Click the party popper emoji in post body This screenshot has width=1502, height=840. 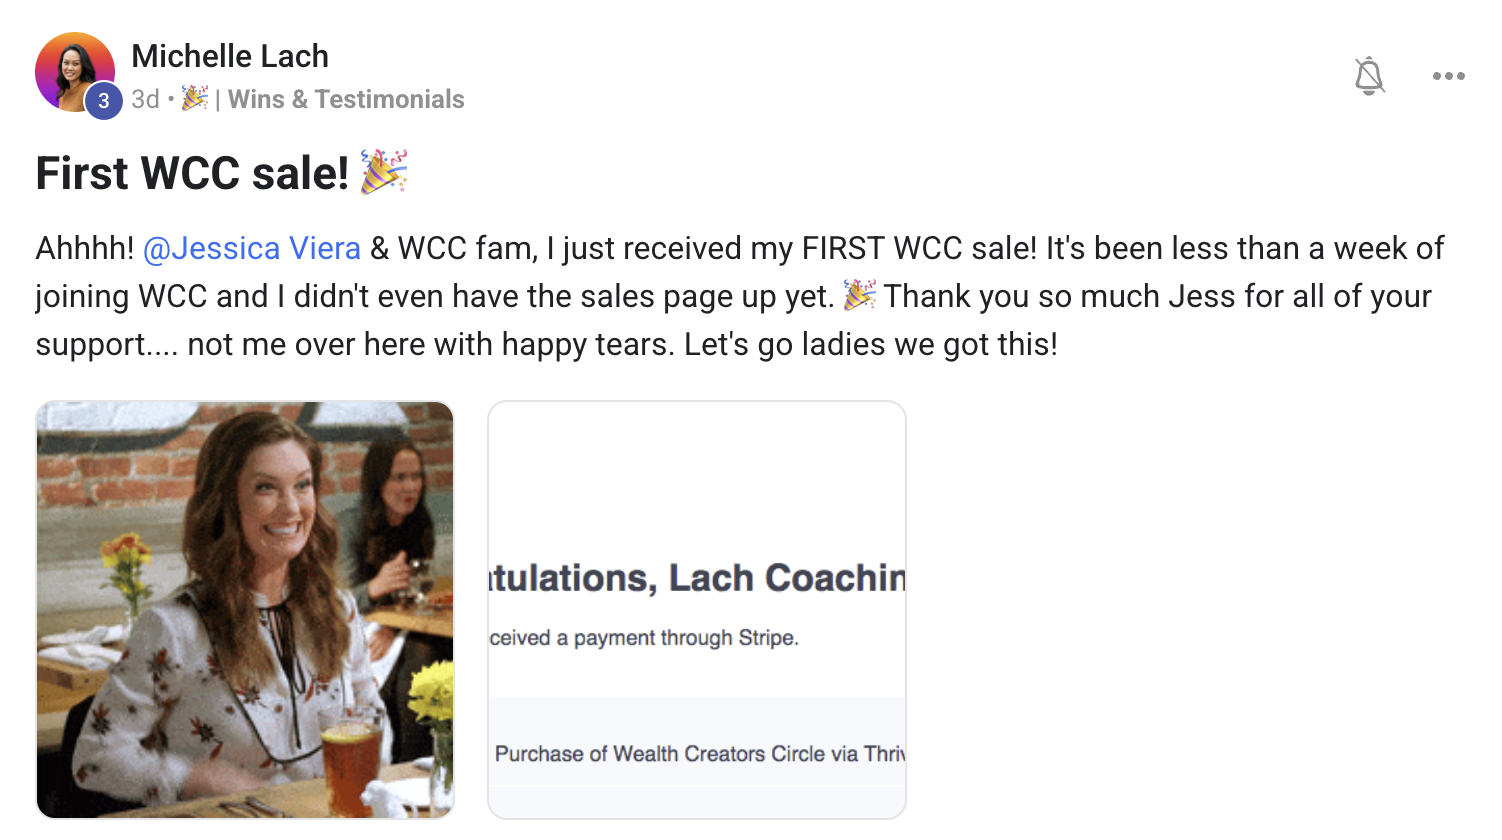point(859,295)
